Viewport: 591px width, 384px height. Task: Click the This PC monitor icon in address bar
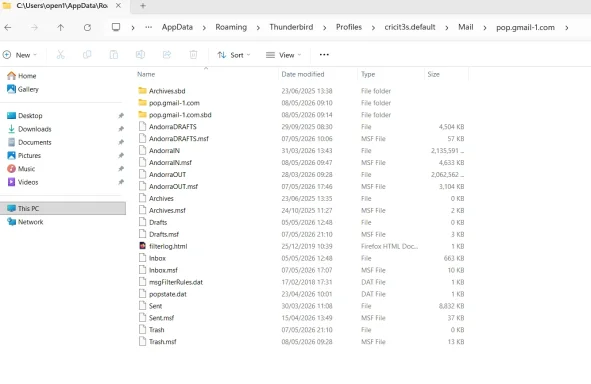pos(116,27)
